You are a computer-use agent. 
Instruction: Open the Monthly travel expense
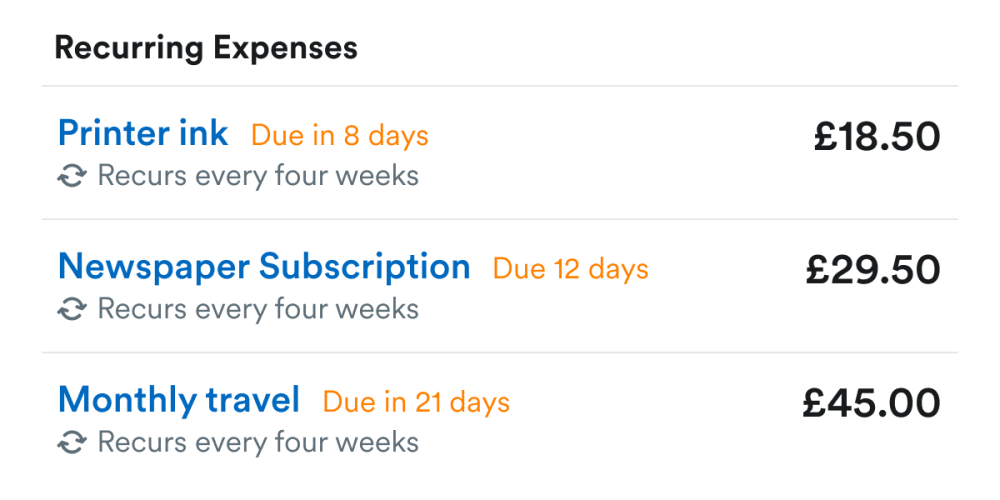point(179,400)
